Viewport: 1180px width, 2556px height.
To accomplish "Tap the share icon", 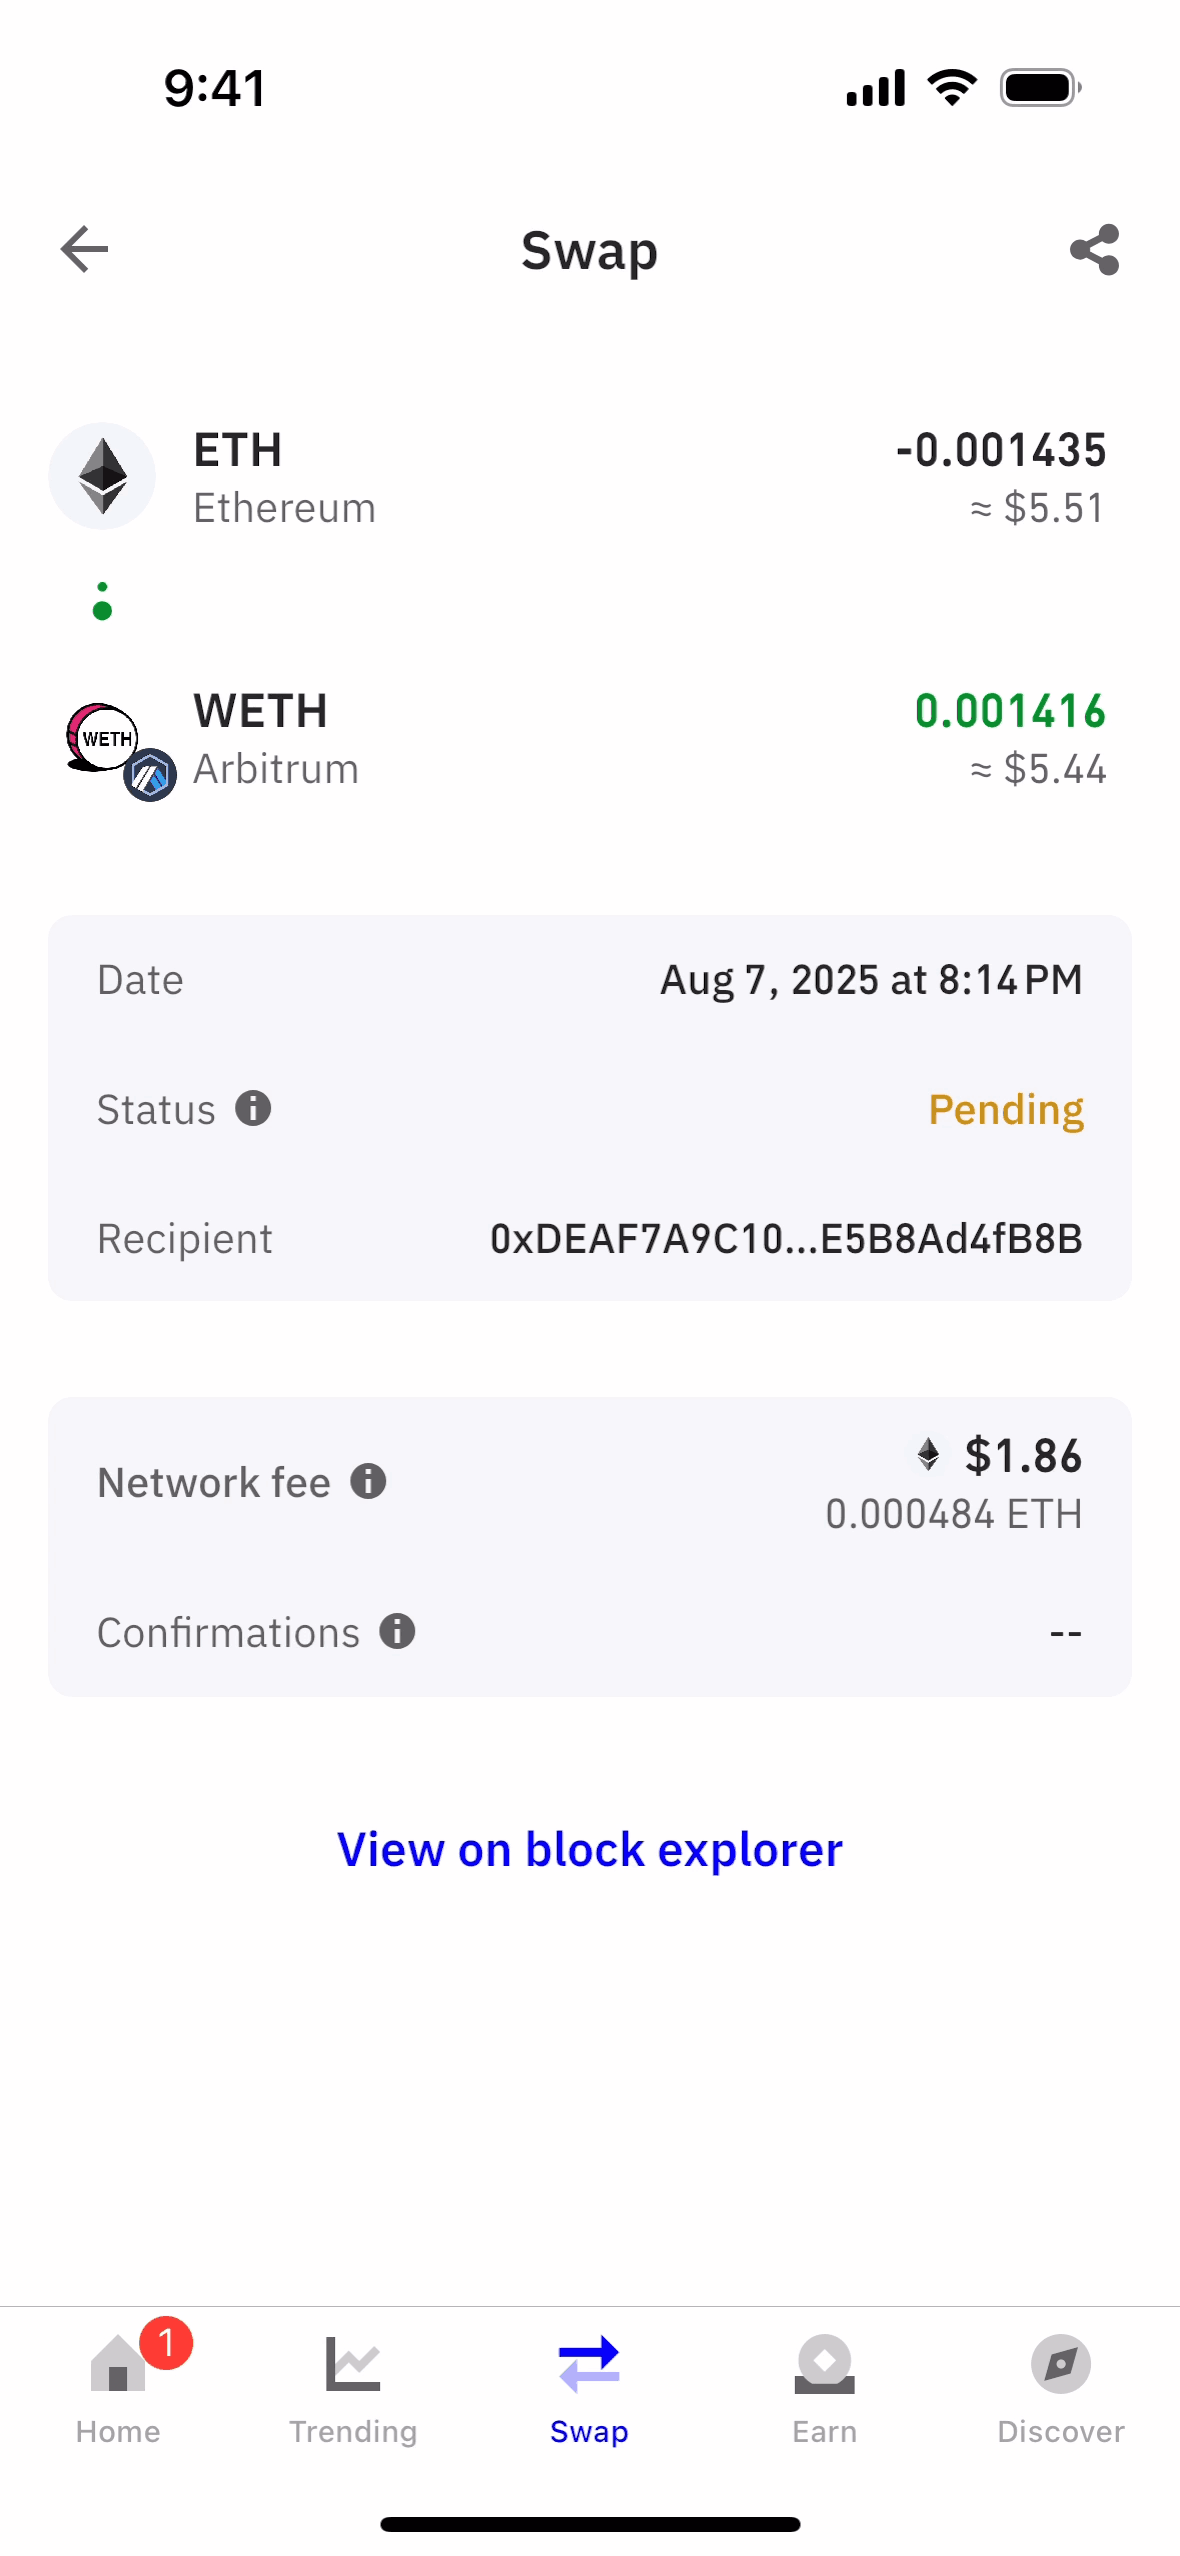I will click(x=1094, y=249).
